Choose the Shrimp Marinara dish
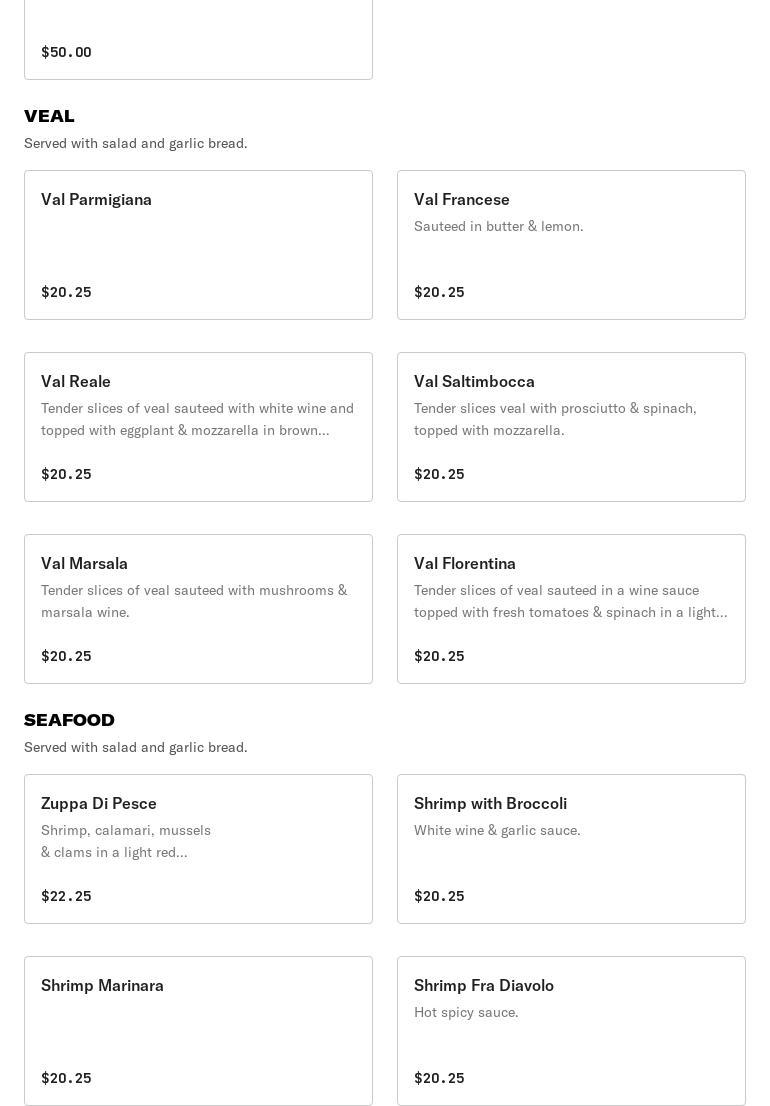770x1106 pixels. [x=198, y=1031]
